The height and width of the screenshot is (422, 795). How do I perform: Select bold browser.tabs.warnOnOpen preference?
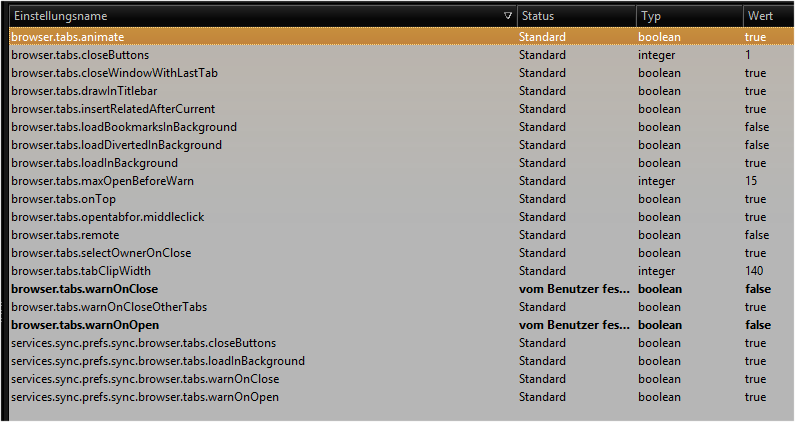point(85,325)
